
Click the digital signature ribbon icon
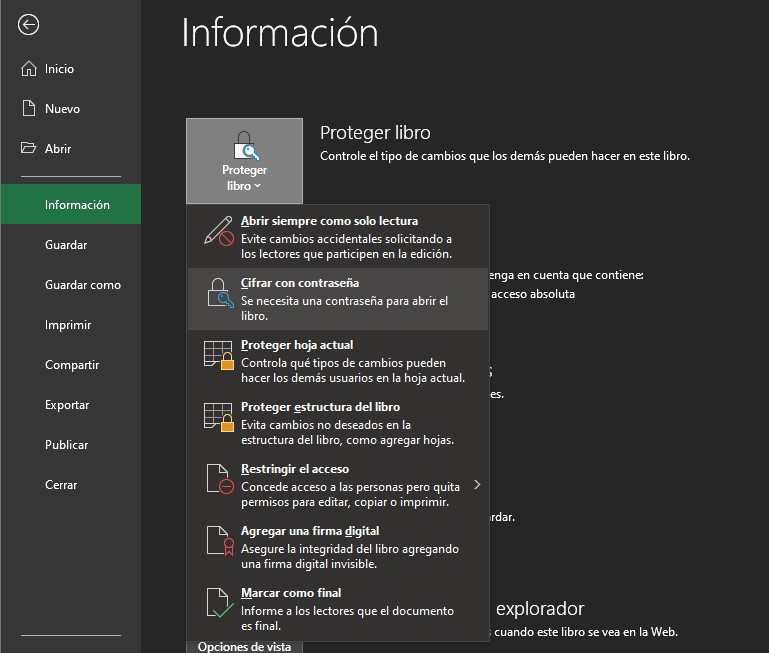pyautogui.click(x=218, y=541)
